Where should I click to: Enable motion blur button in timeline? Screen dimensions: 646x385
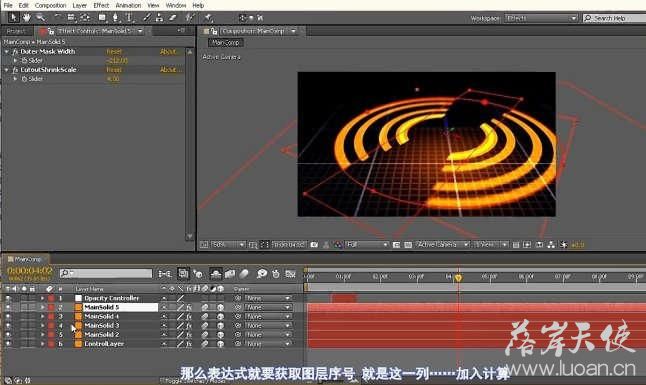tap(245, 273)
